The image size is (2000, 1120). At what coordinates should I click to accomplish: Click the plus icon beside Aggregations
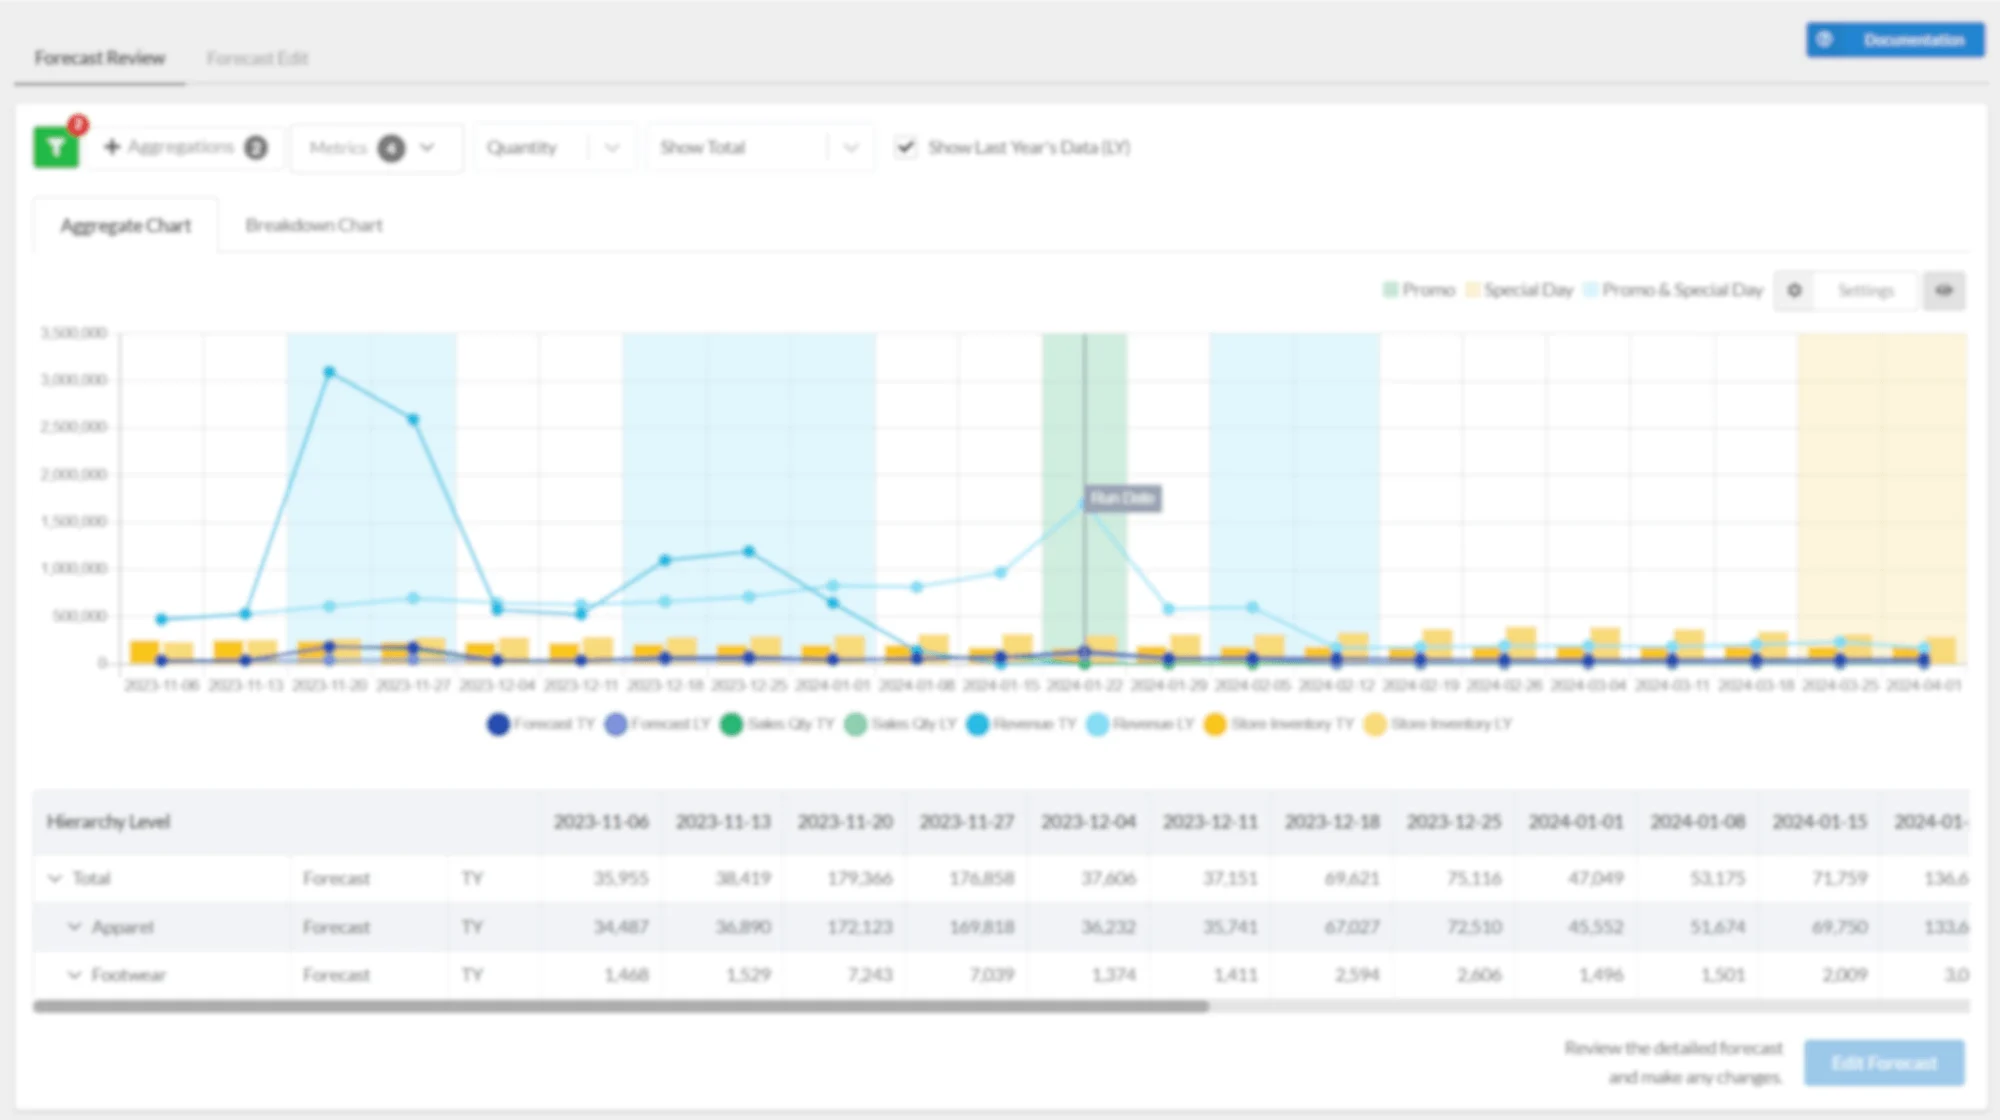coord(112,147)
